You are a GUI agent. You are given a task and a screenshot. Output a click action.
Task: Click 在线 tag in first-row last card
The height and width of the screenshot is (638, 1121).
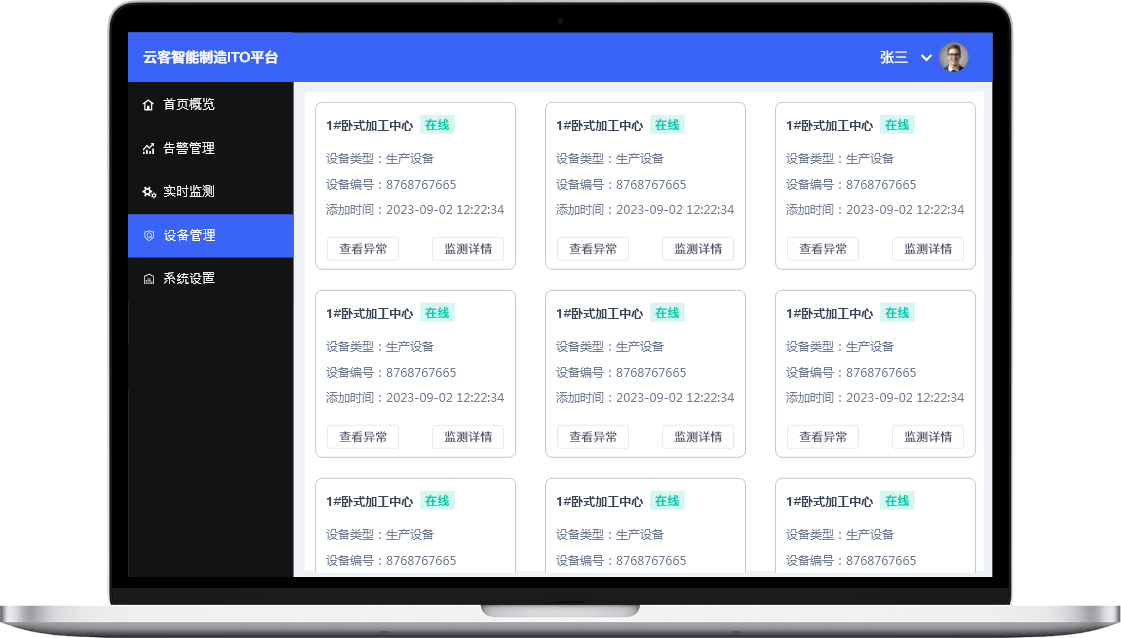click(897, 125)
